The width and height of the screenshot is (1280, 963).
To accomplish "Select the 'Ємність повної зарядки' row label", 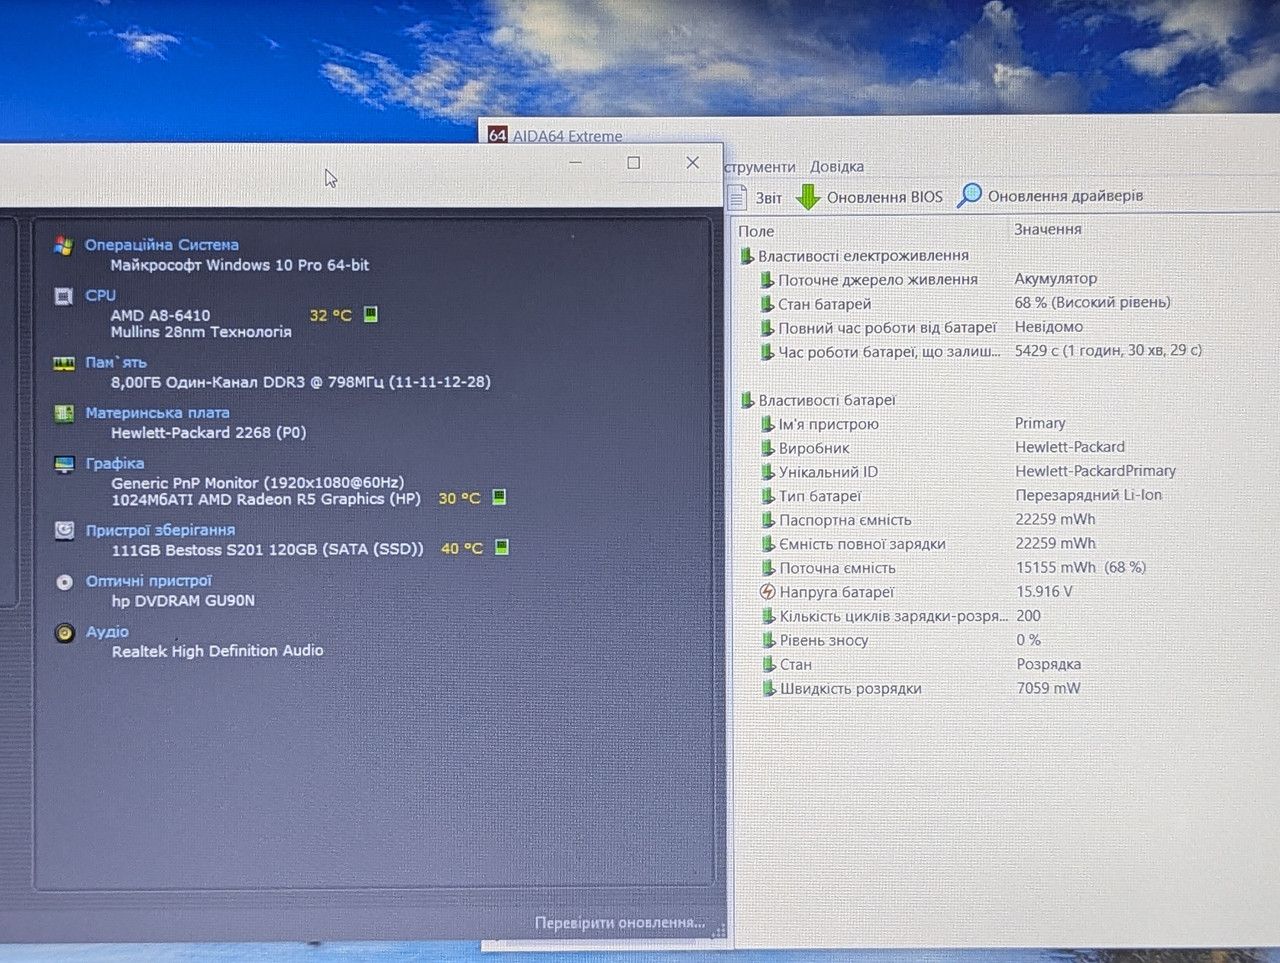I will tap(862, 544).
